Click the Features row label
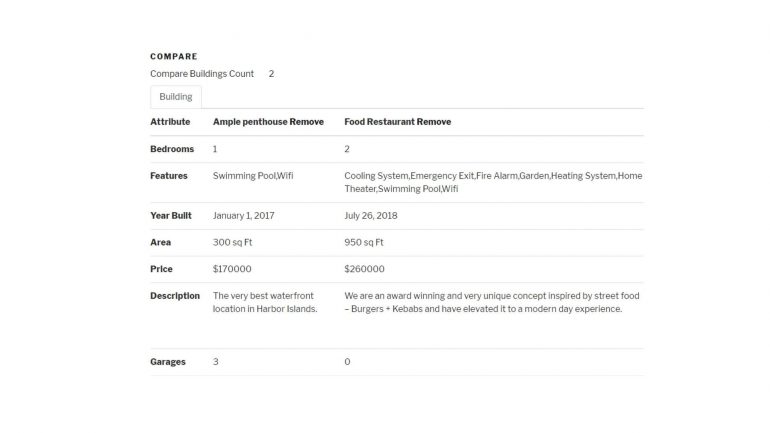 tap(169, 176)
